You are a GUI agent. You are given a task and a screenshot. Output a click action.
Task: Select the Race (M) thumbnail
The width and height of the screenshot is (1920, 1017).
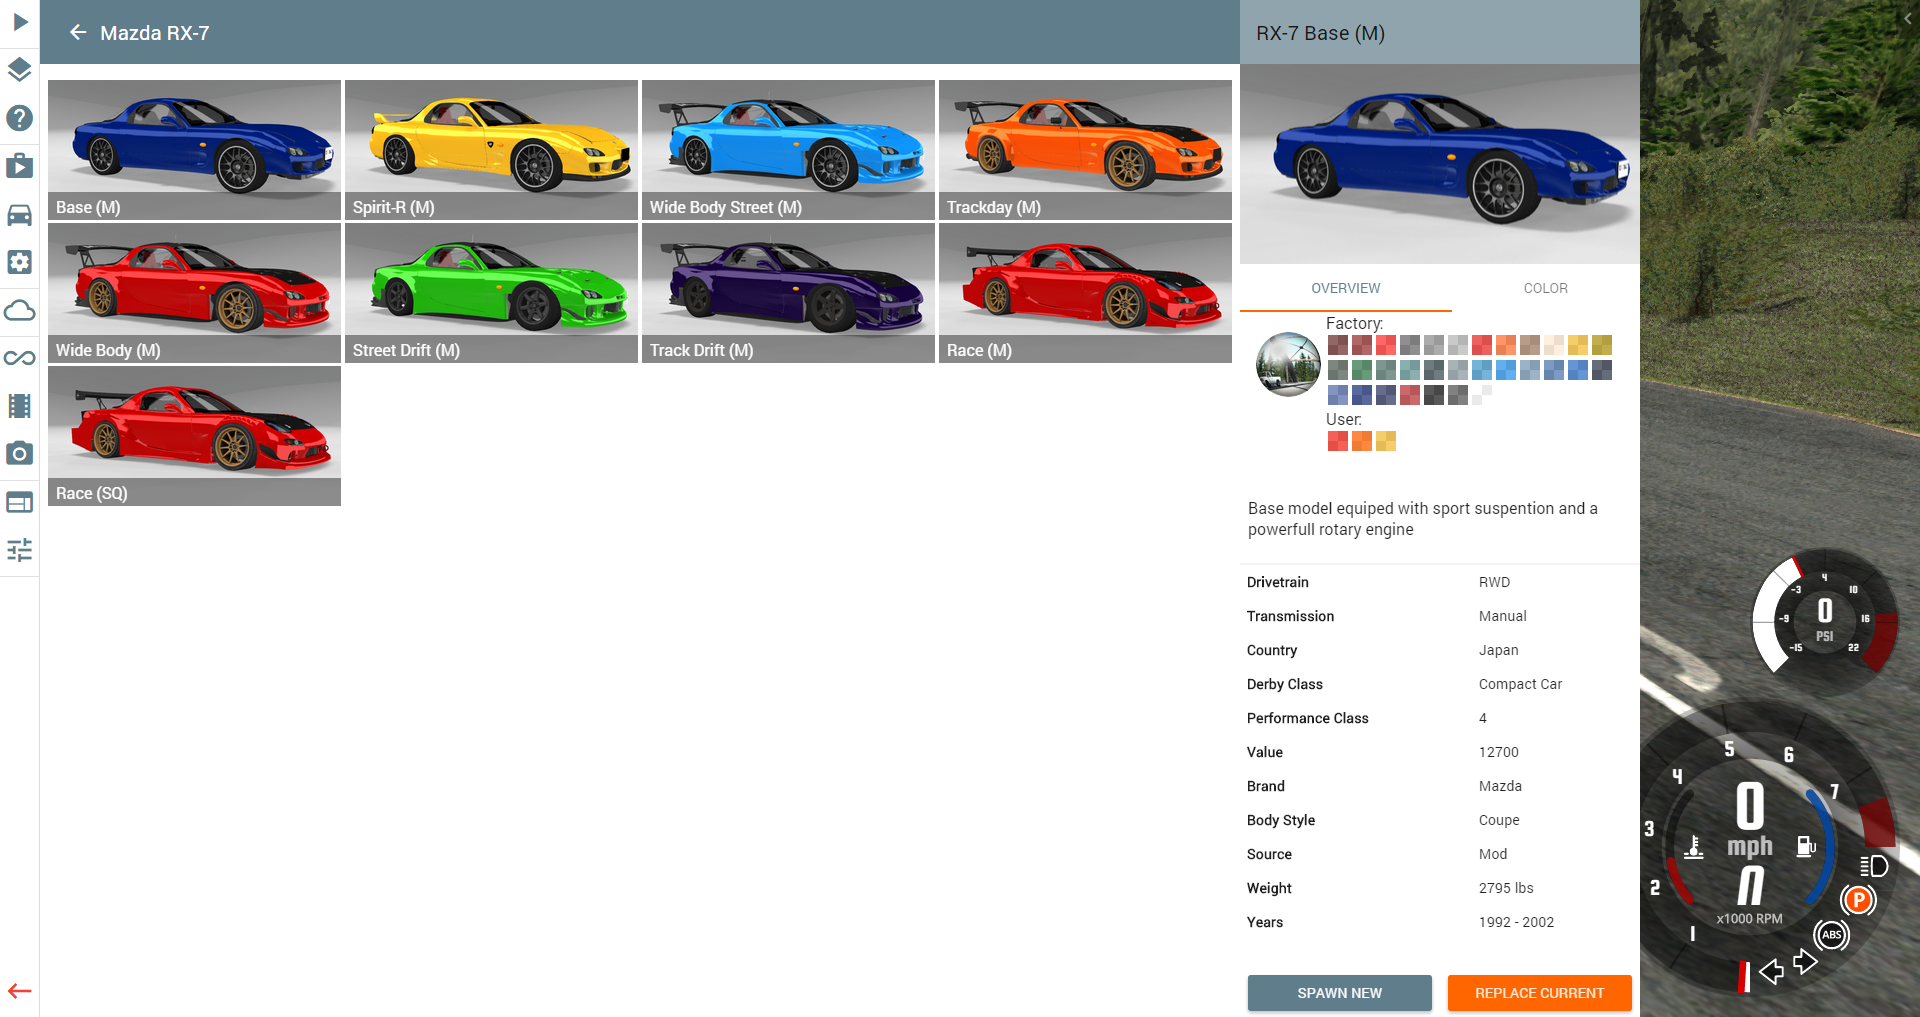(x=1085, y=293)
